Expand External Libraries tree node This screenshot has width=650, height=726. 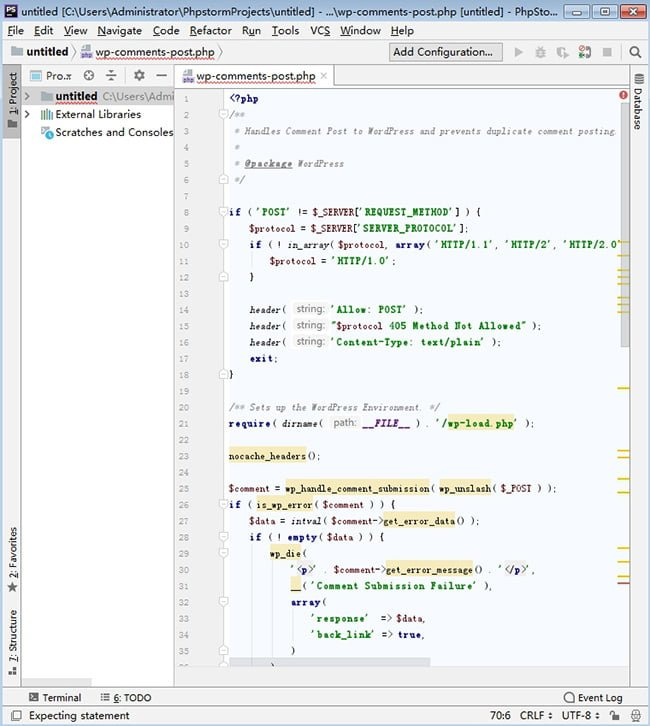point(27,114)
